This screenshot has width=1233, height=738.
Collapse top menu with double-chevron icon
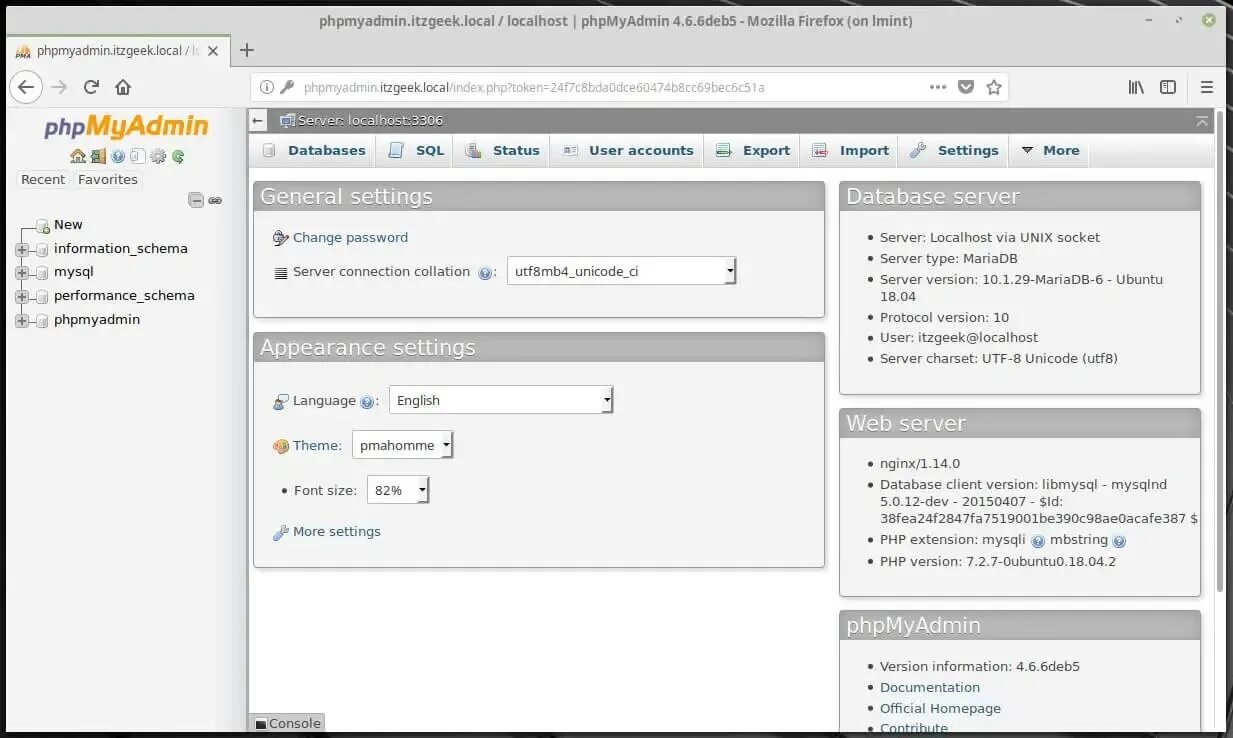(x=1202, y=121)
